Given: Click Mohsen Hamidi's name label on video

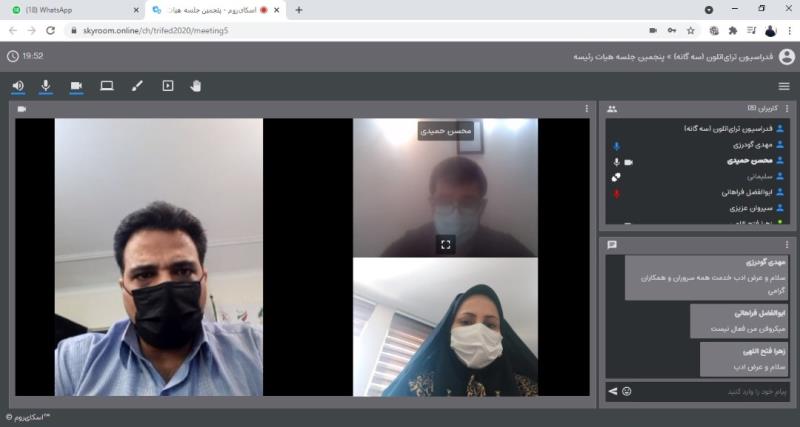Looking at the screenshot, I should tap(446, 131).
